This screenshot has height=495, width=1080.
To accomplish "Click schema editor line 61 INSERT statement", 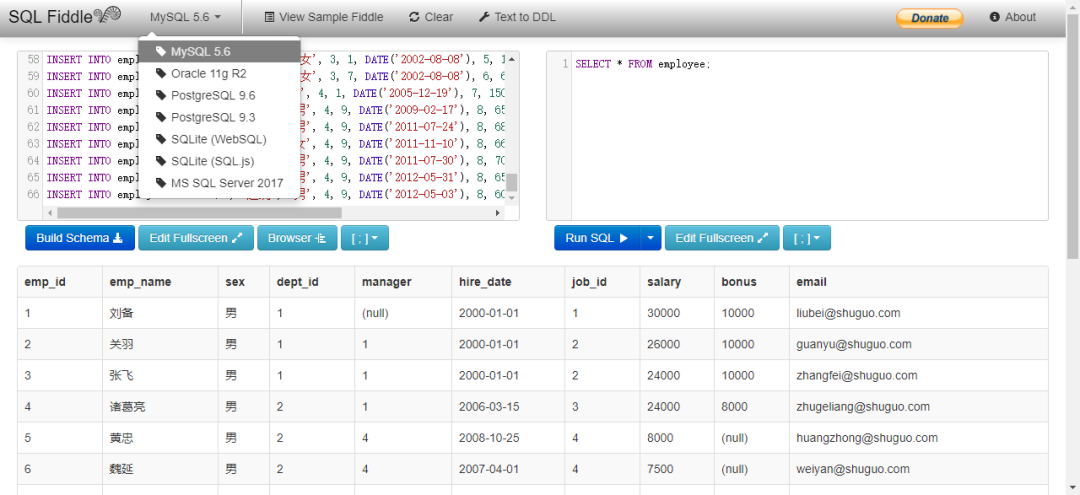I will click(276, 110).
